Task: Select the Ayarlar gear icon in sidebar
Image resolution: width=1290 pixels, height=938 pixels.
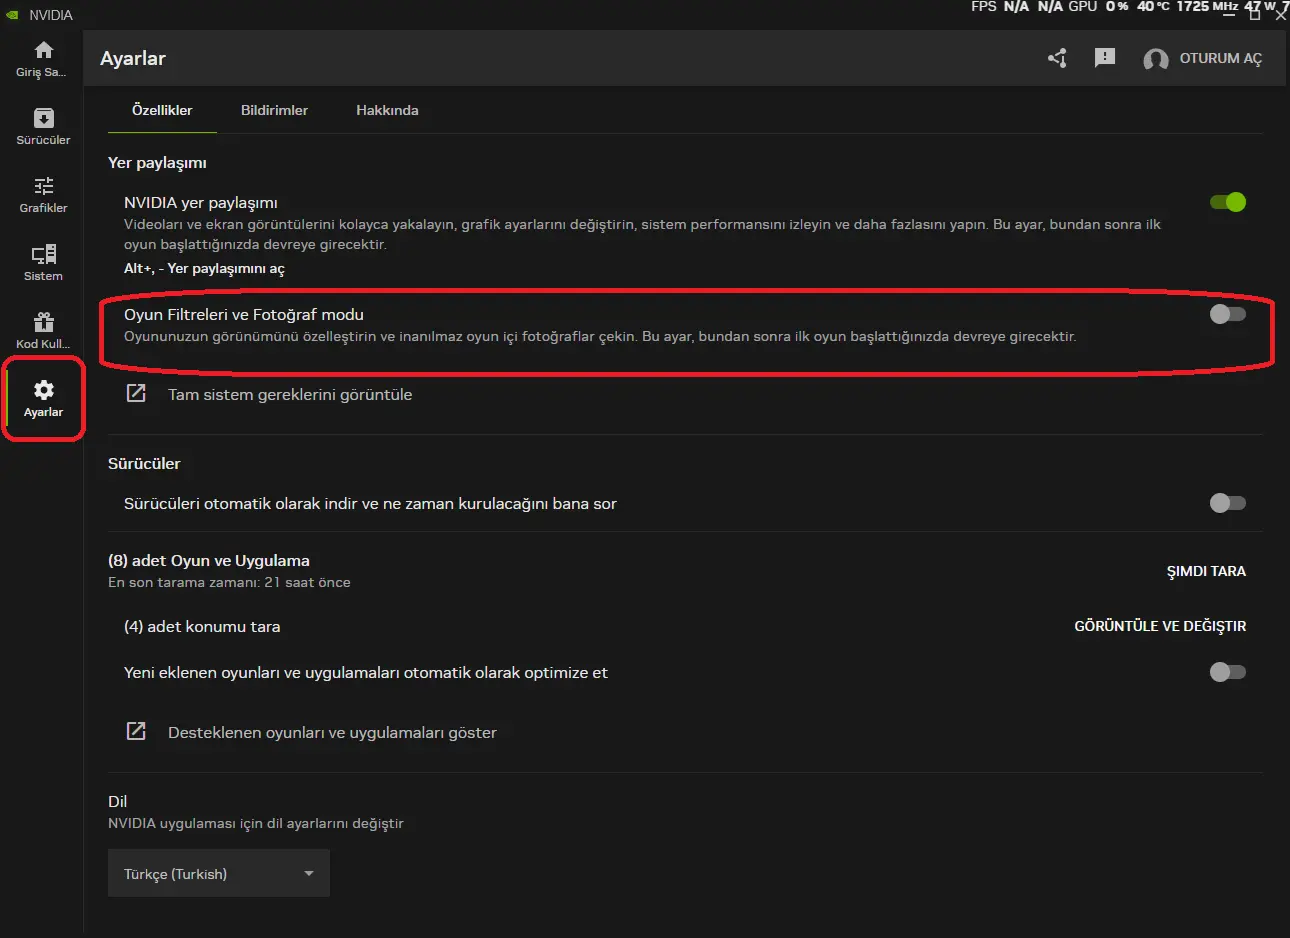Action: 43,390
